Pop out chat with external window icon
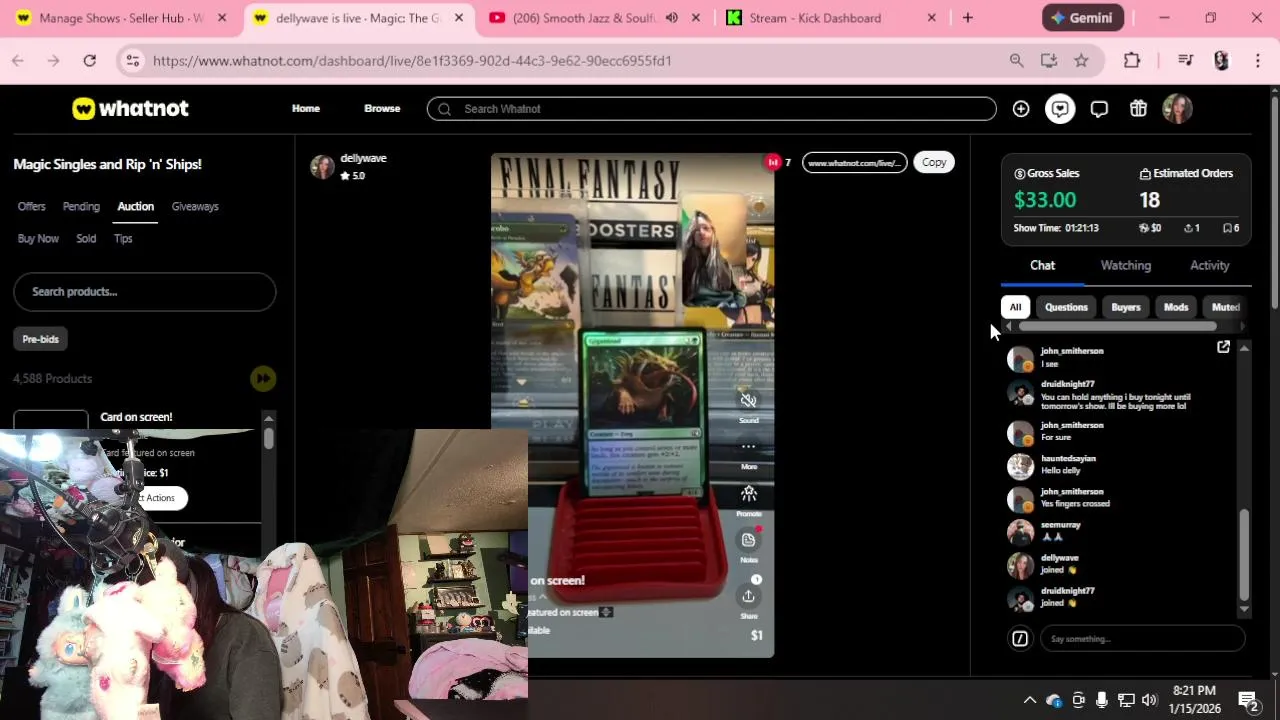 [1223, 347]
